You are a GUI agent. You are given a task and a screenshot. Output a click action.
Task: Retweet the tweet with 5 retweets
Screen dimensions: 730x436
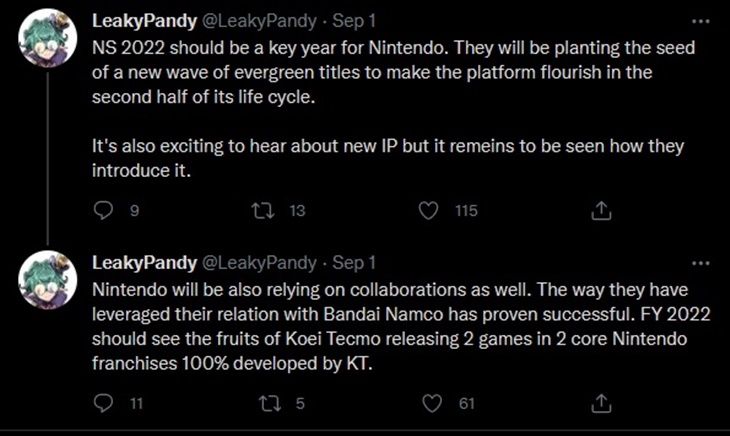click(x=270, y=403)
